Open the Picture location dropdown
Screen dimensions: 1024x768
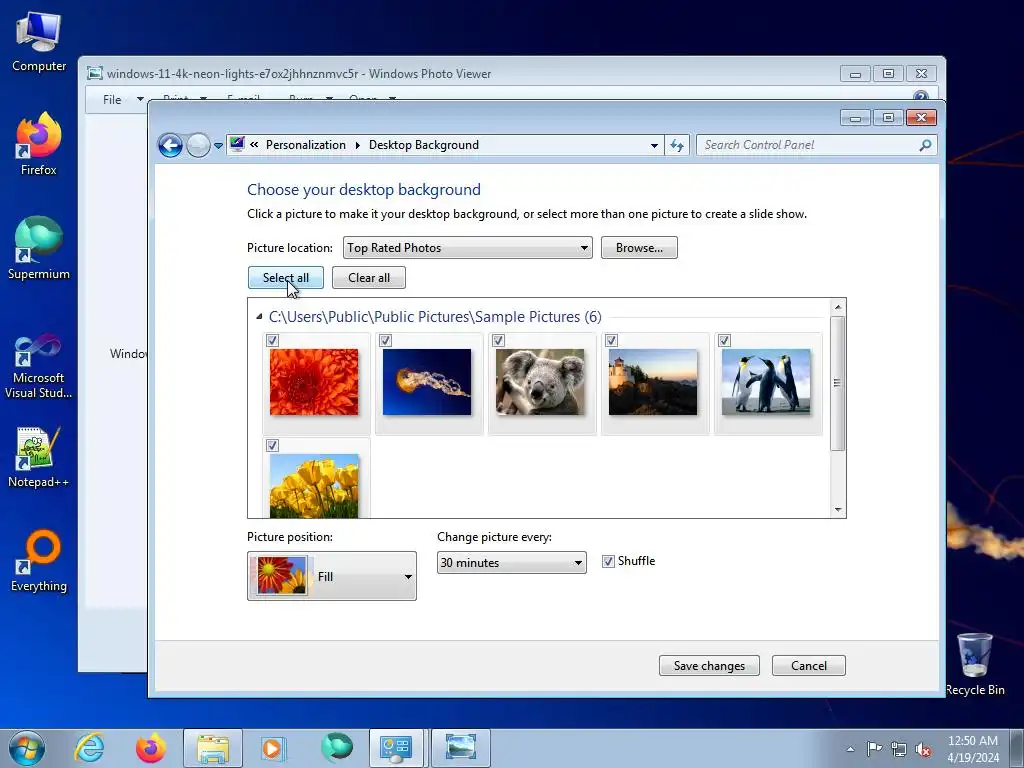[x=468, y=248]
